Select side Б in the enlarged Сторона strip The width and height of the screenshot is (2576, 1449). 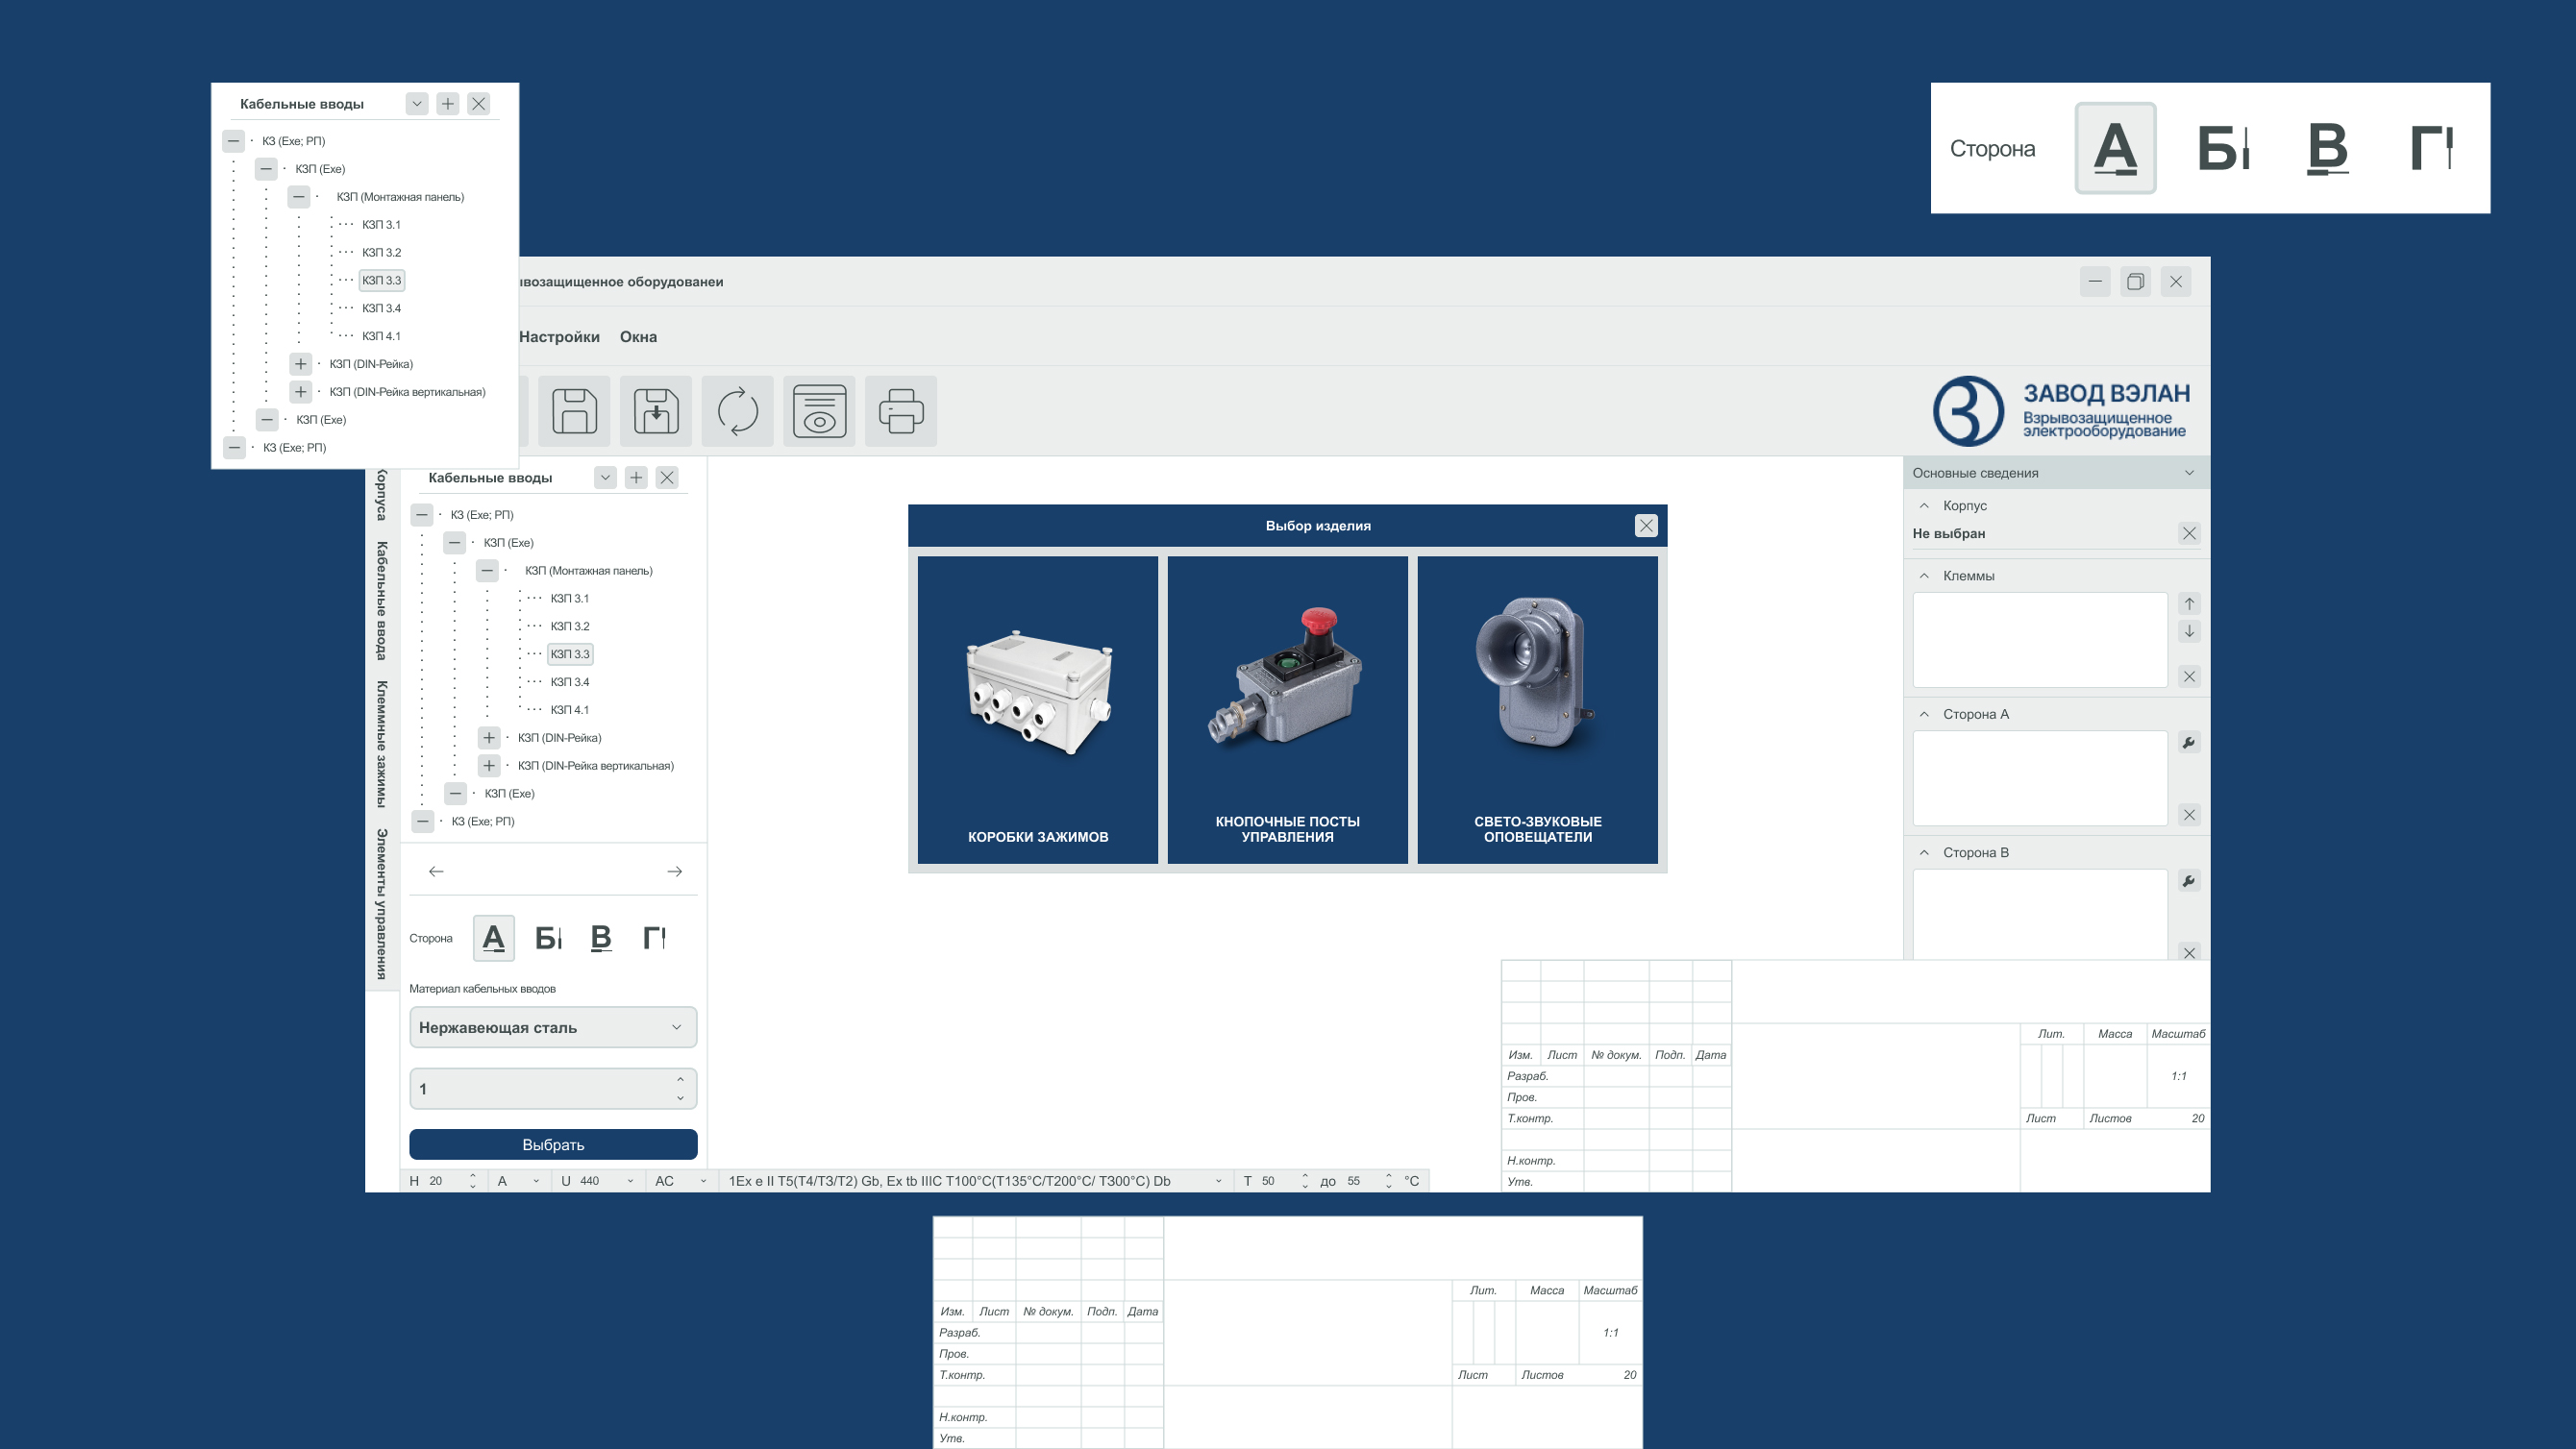pyautogui.click(x=2222, y=148)
